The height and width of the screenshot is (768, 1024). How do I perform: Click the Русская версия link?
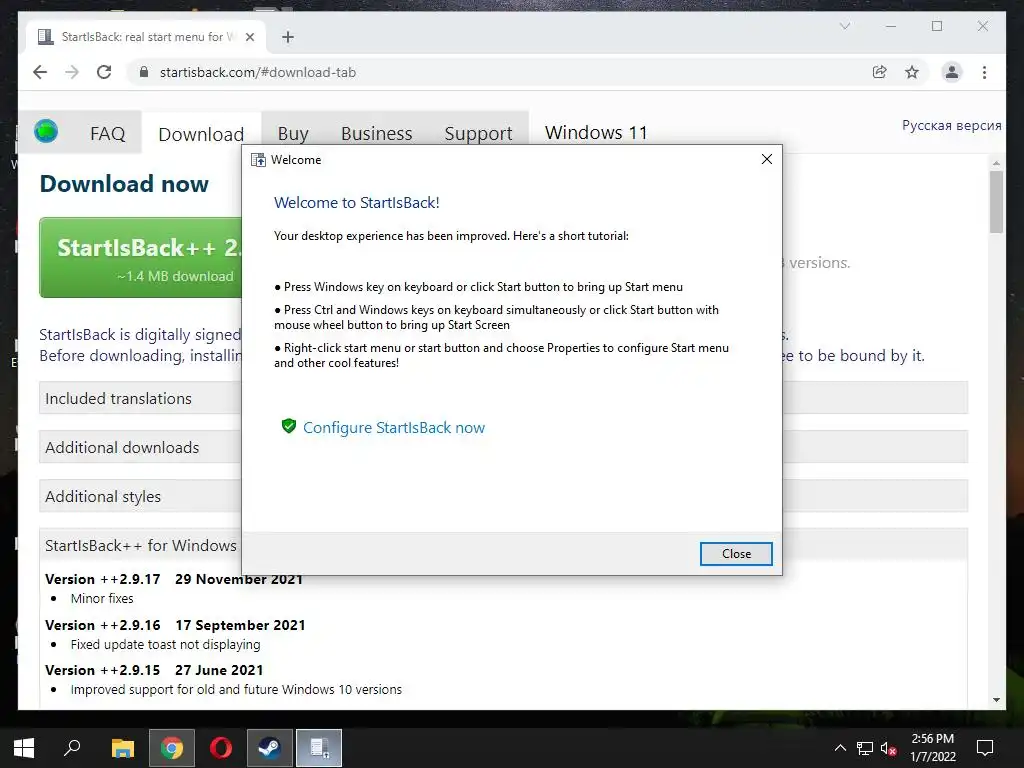pyautogui.click(x=952, y=125)
